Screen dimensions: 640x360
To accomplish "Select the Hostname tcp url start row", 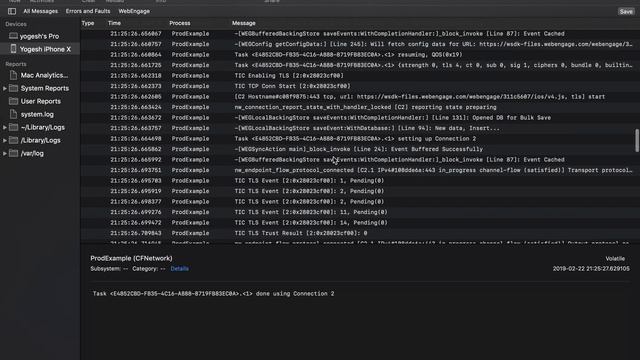I will click(357, 97).
